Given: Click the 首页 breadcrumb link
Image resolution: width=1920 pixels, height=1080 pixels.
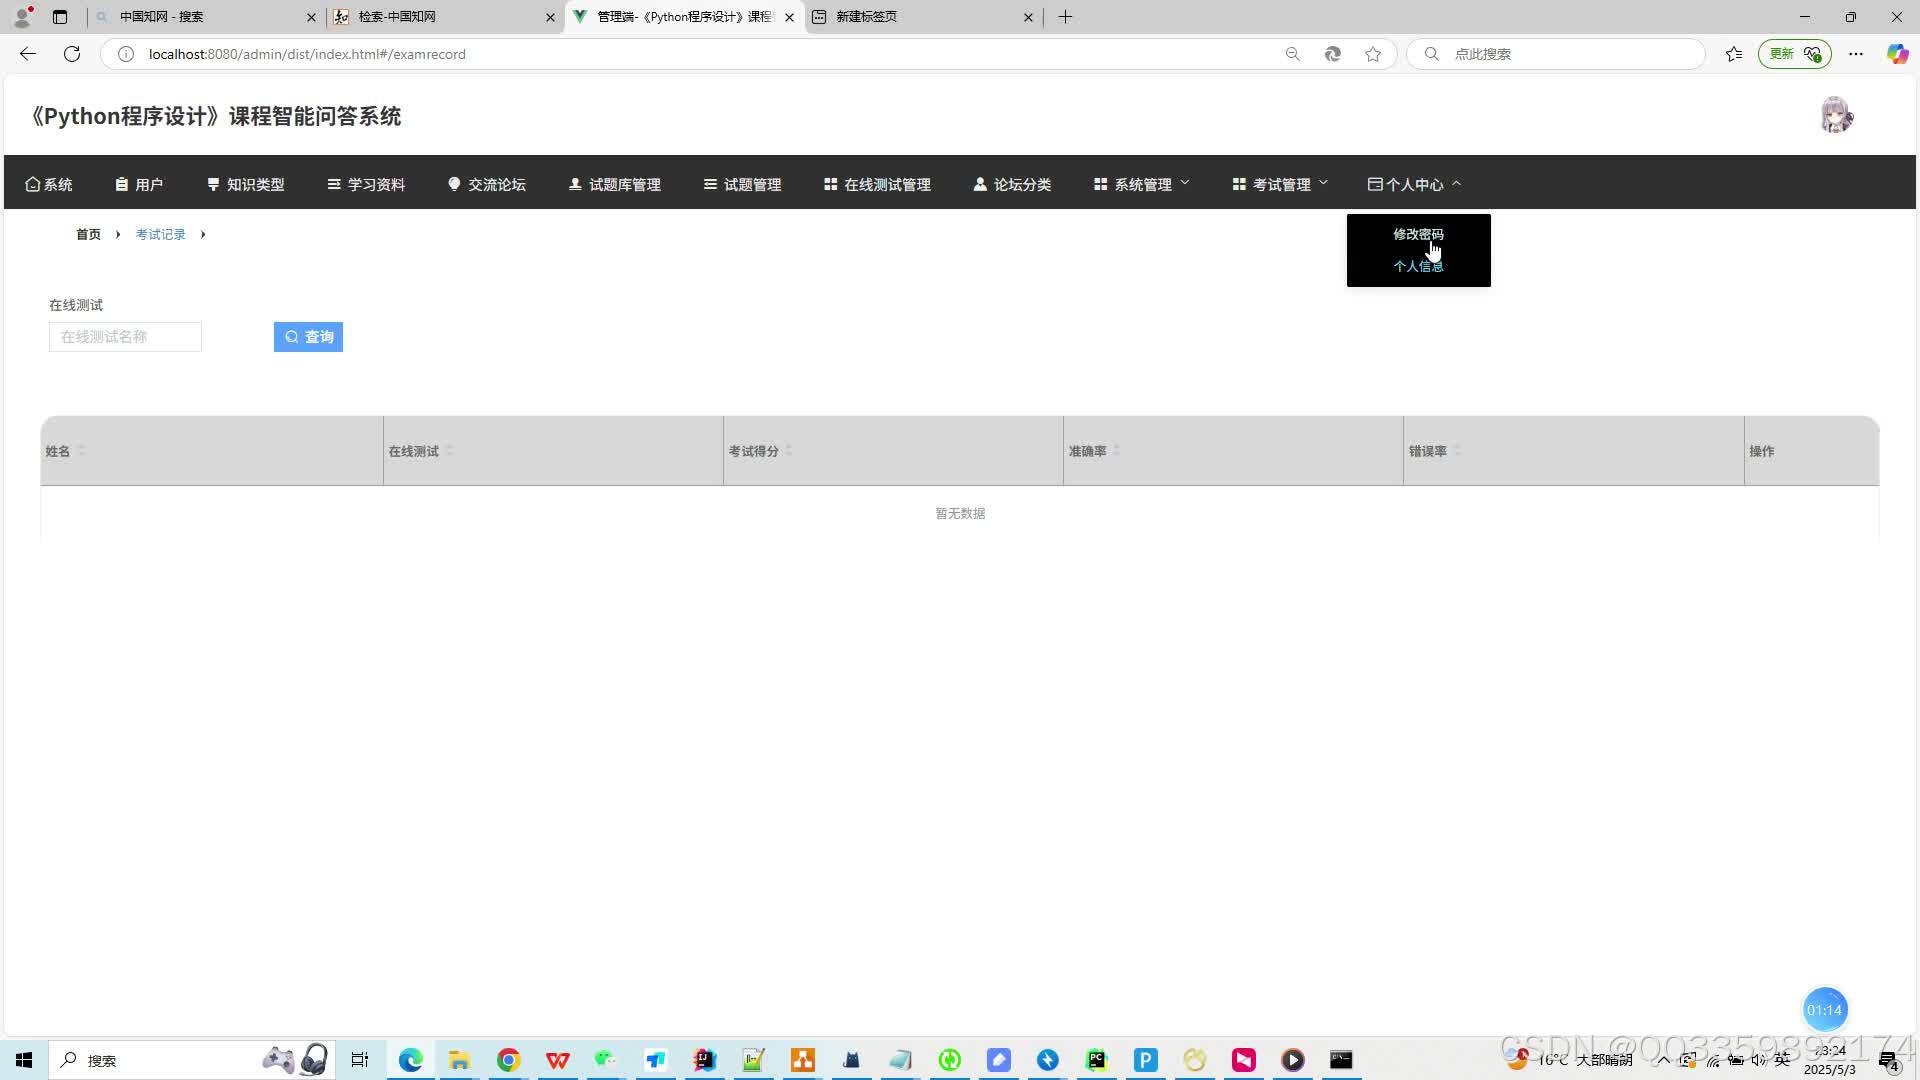Looking at the screenshot, I should (x=88, y=234).
